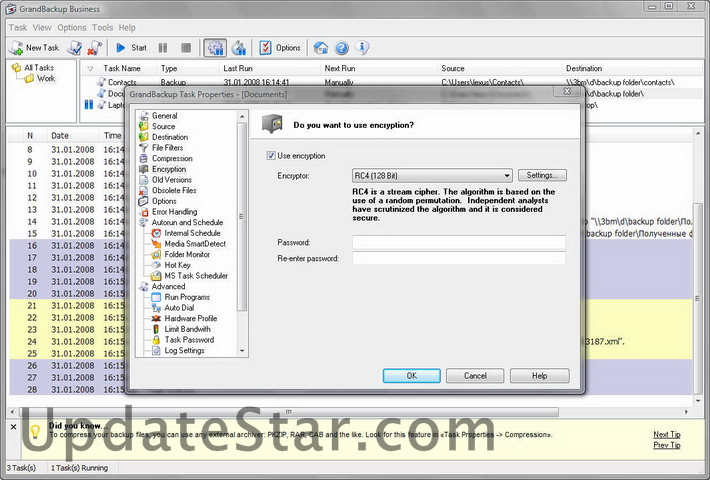Screen dimensions: 710x480
Task: Click the Re-enter password field
Action: click(x=459, y=259)
